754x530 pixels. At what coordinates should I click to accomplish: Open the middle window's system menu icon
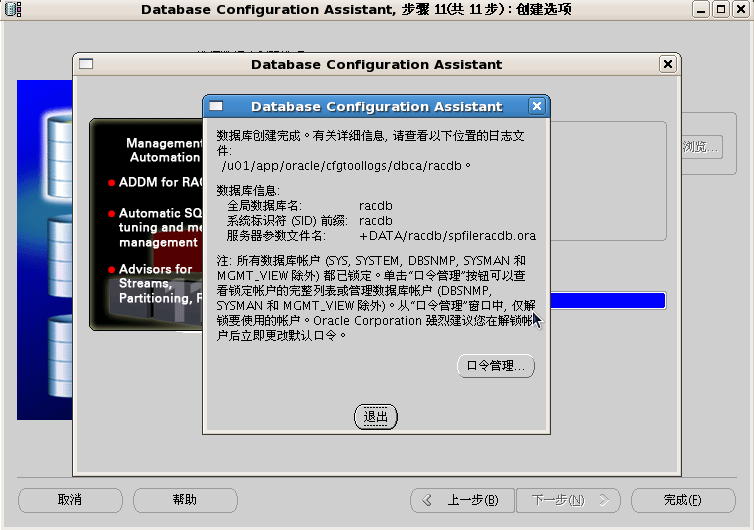(86, 64)
